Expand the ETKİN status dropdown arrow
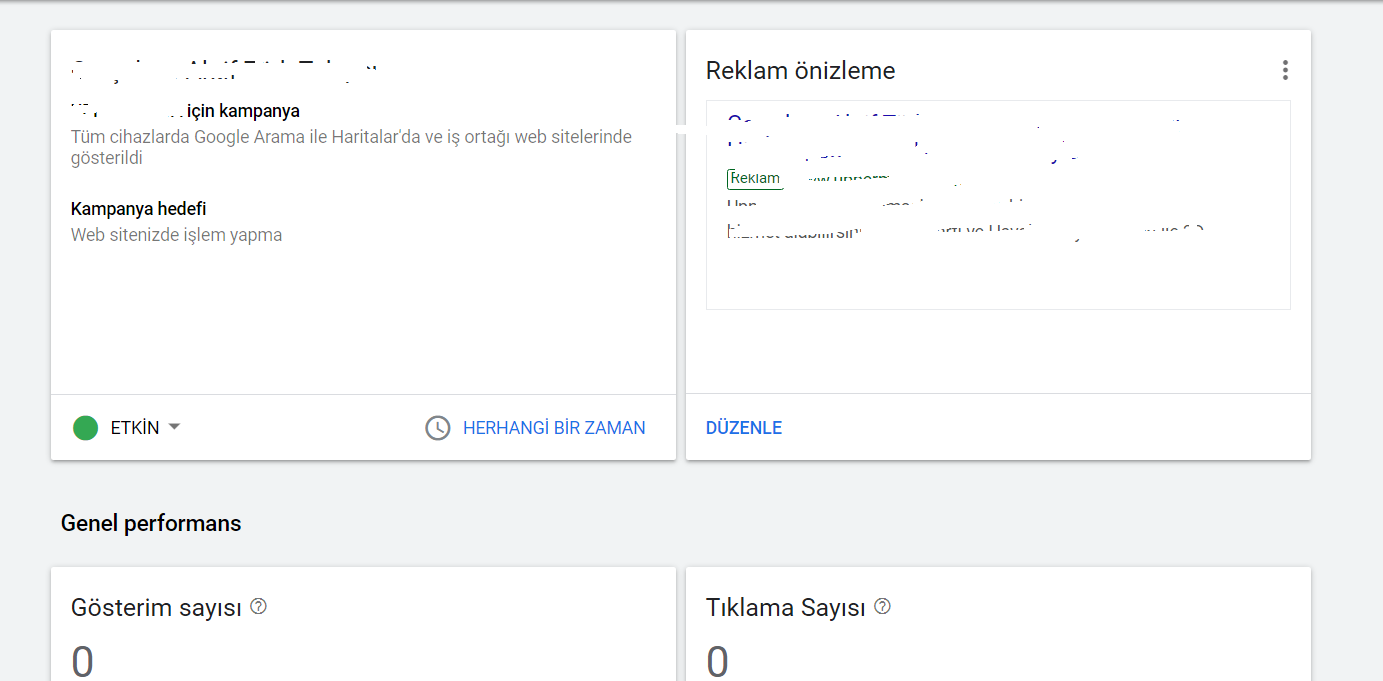Viewport: 1383px width, 681px height. (x=174, y=427)
